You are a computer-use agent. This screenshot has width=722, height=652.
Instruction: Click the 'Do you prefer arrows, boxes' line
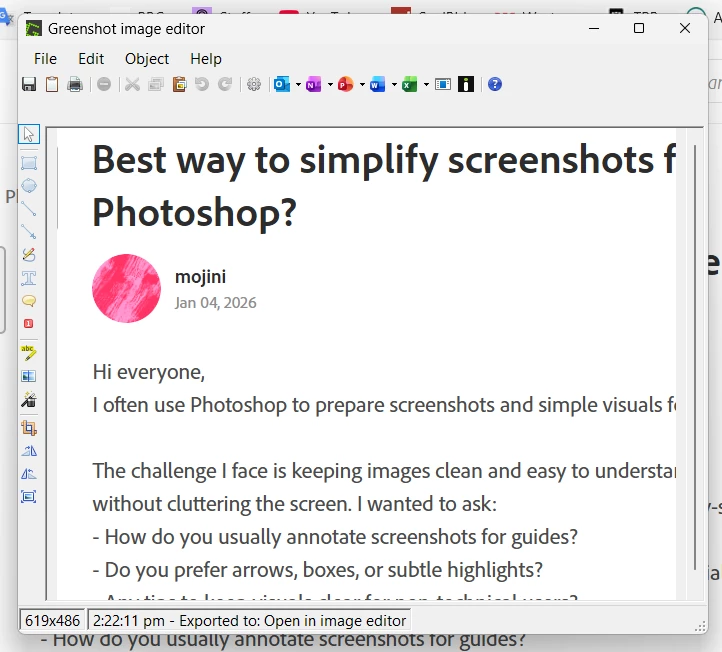point(318,570)
